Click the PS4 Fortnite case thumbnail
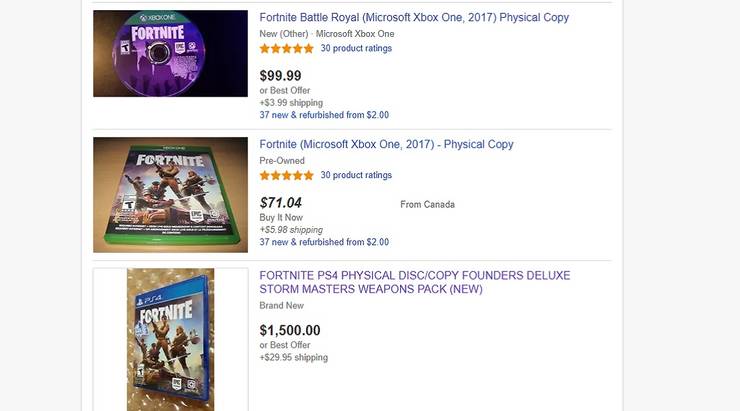Screen dimensions: 740x411 click(170, 340)
